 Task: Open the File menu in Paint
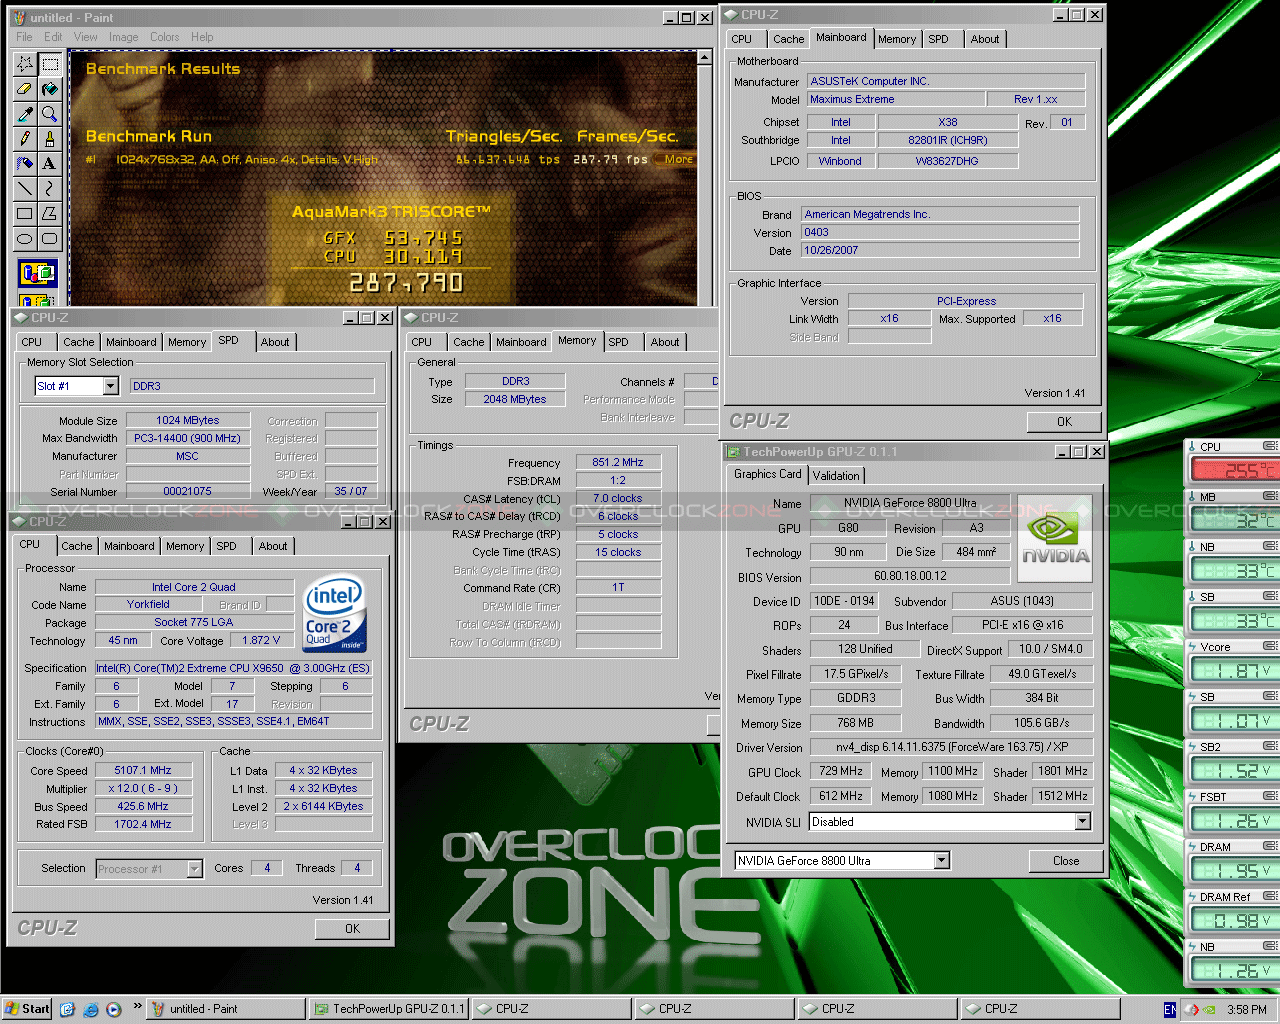[24, 37]
